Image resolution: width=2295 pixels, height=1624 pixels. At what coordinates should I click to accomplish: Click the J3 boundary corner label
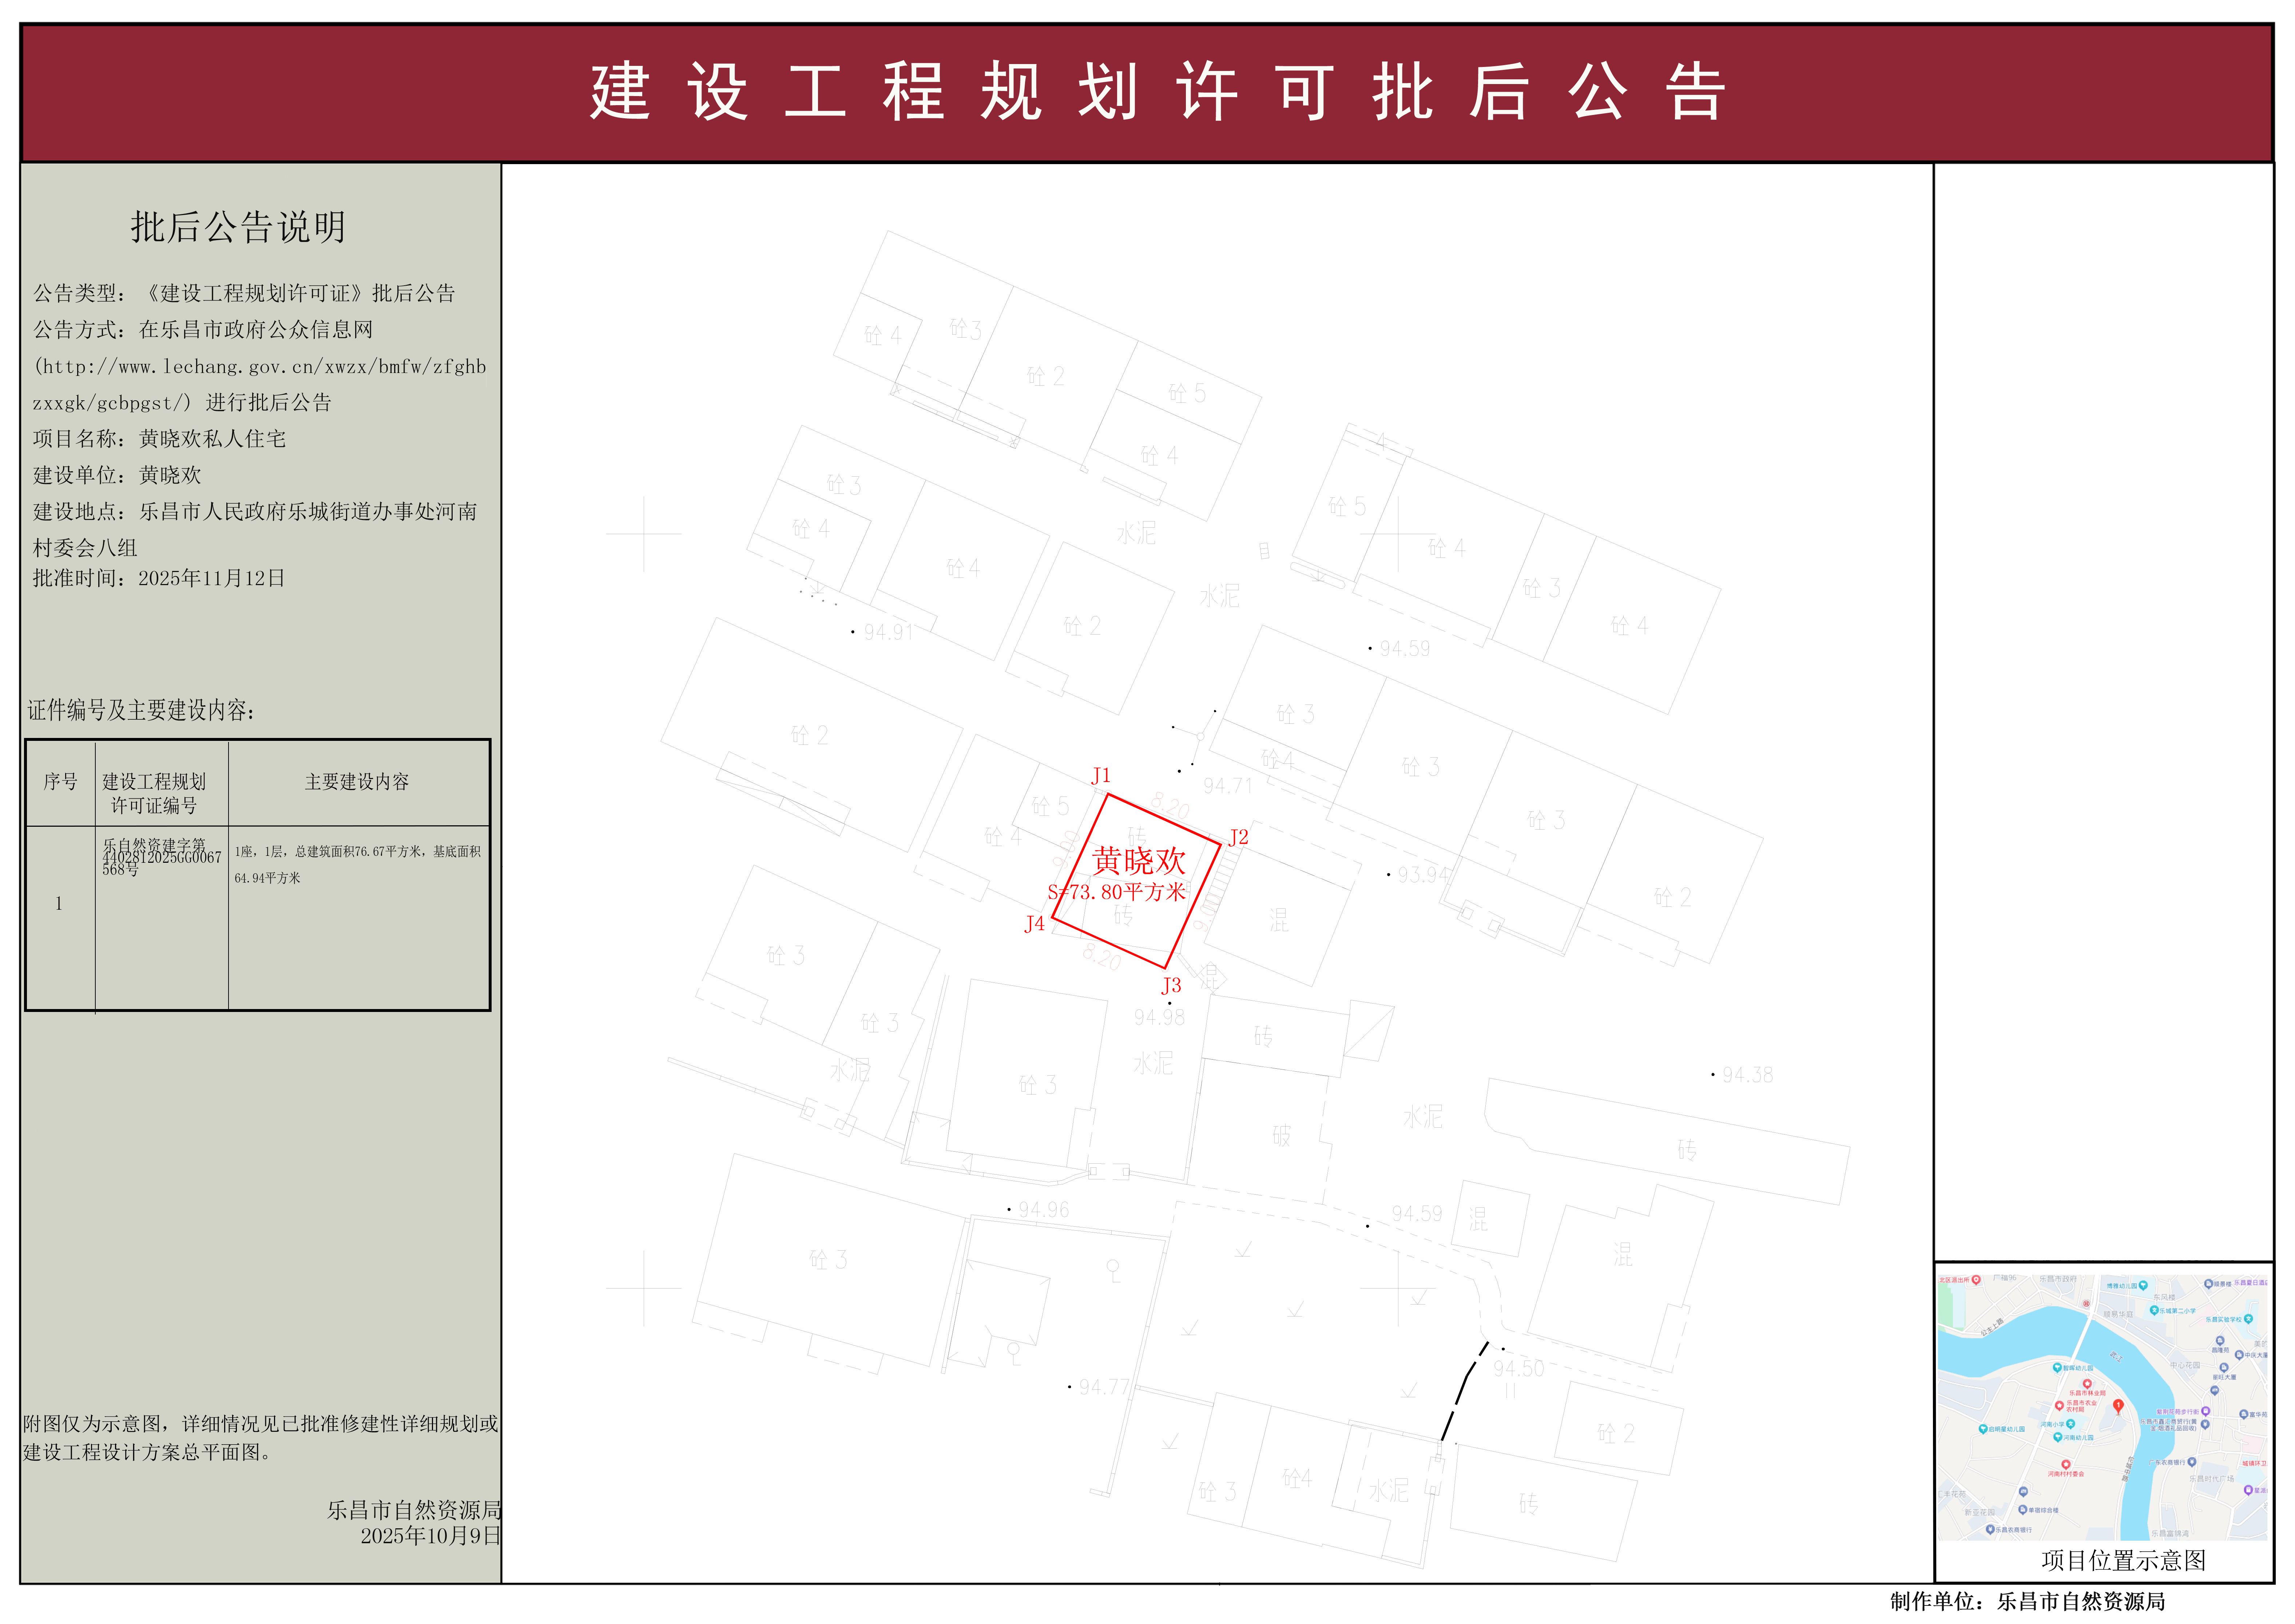click(1171, 986)
